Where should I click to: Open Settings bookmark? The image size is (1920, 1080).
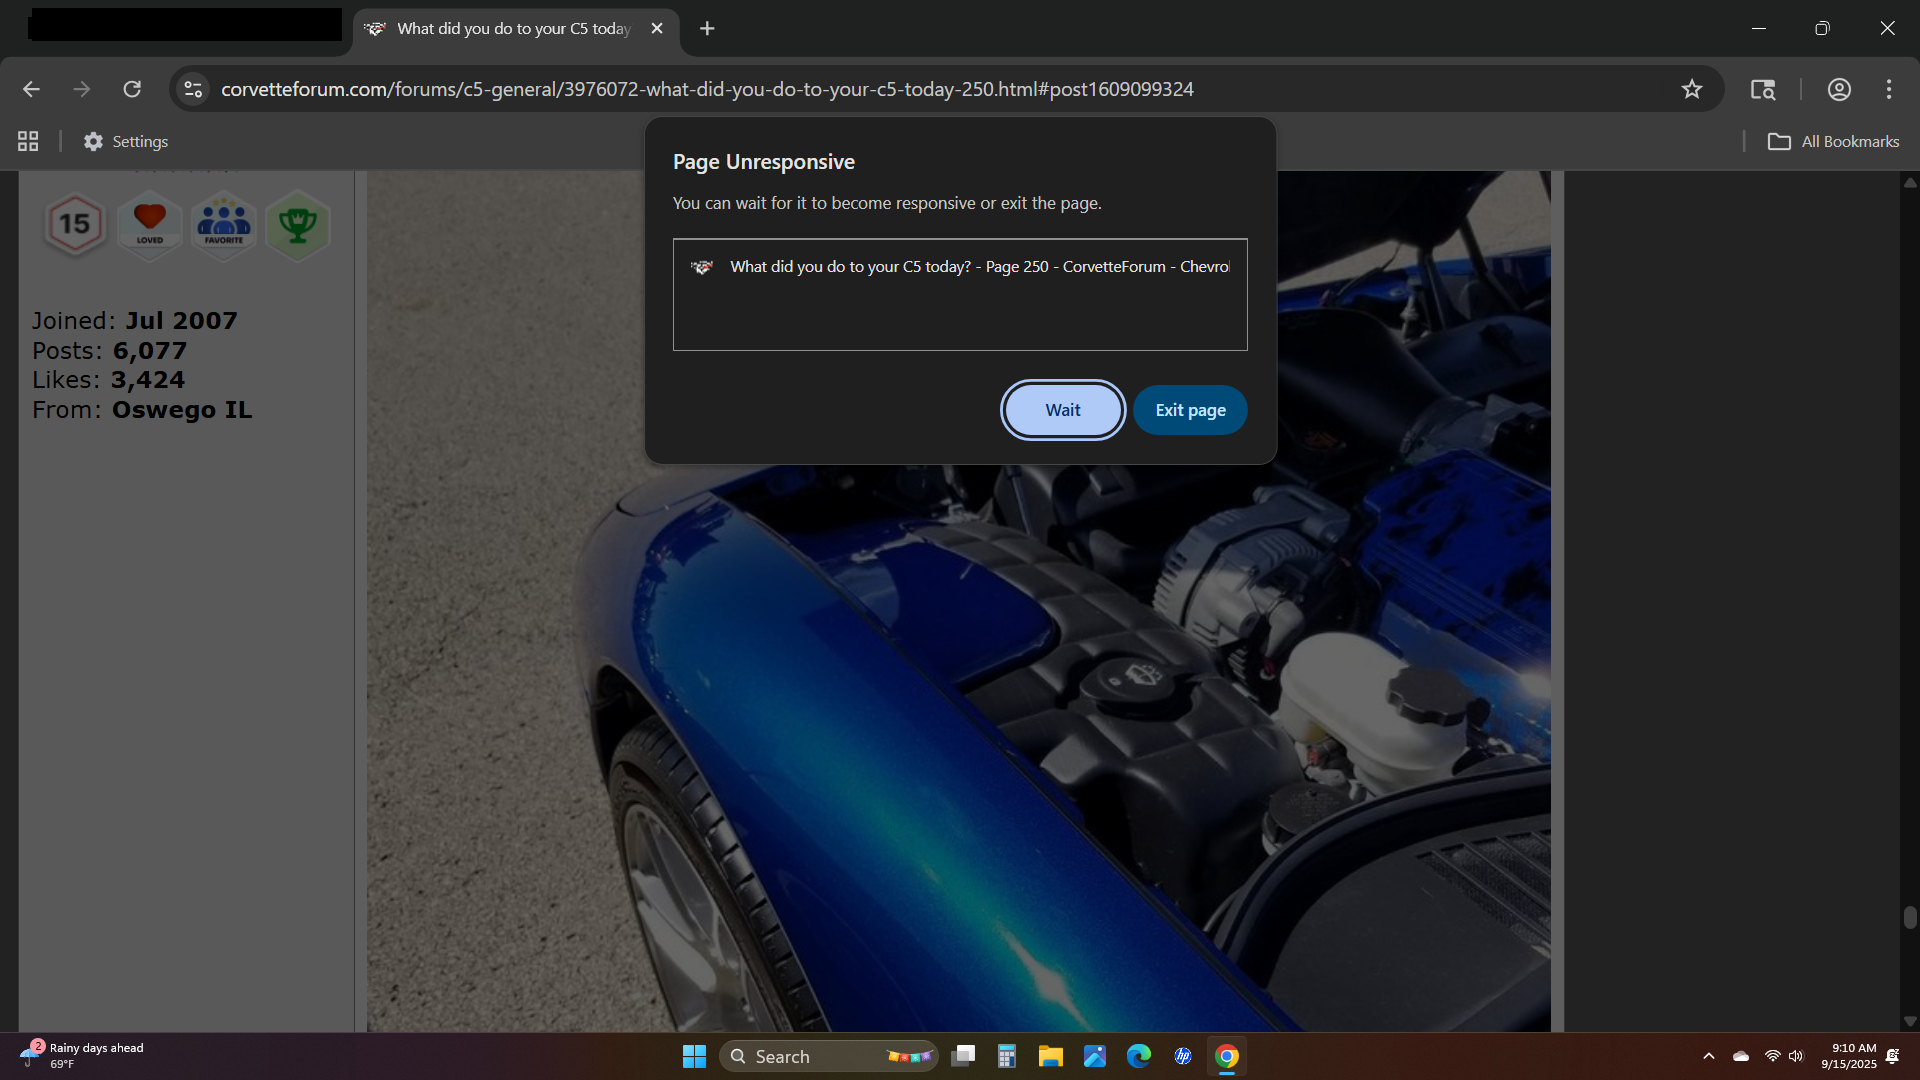click(126, 141)
